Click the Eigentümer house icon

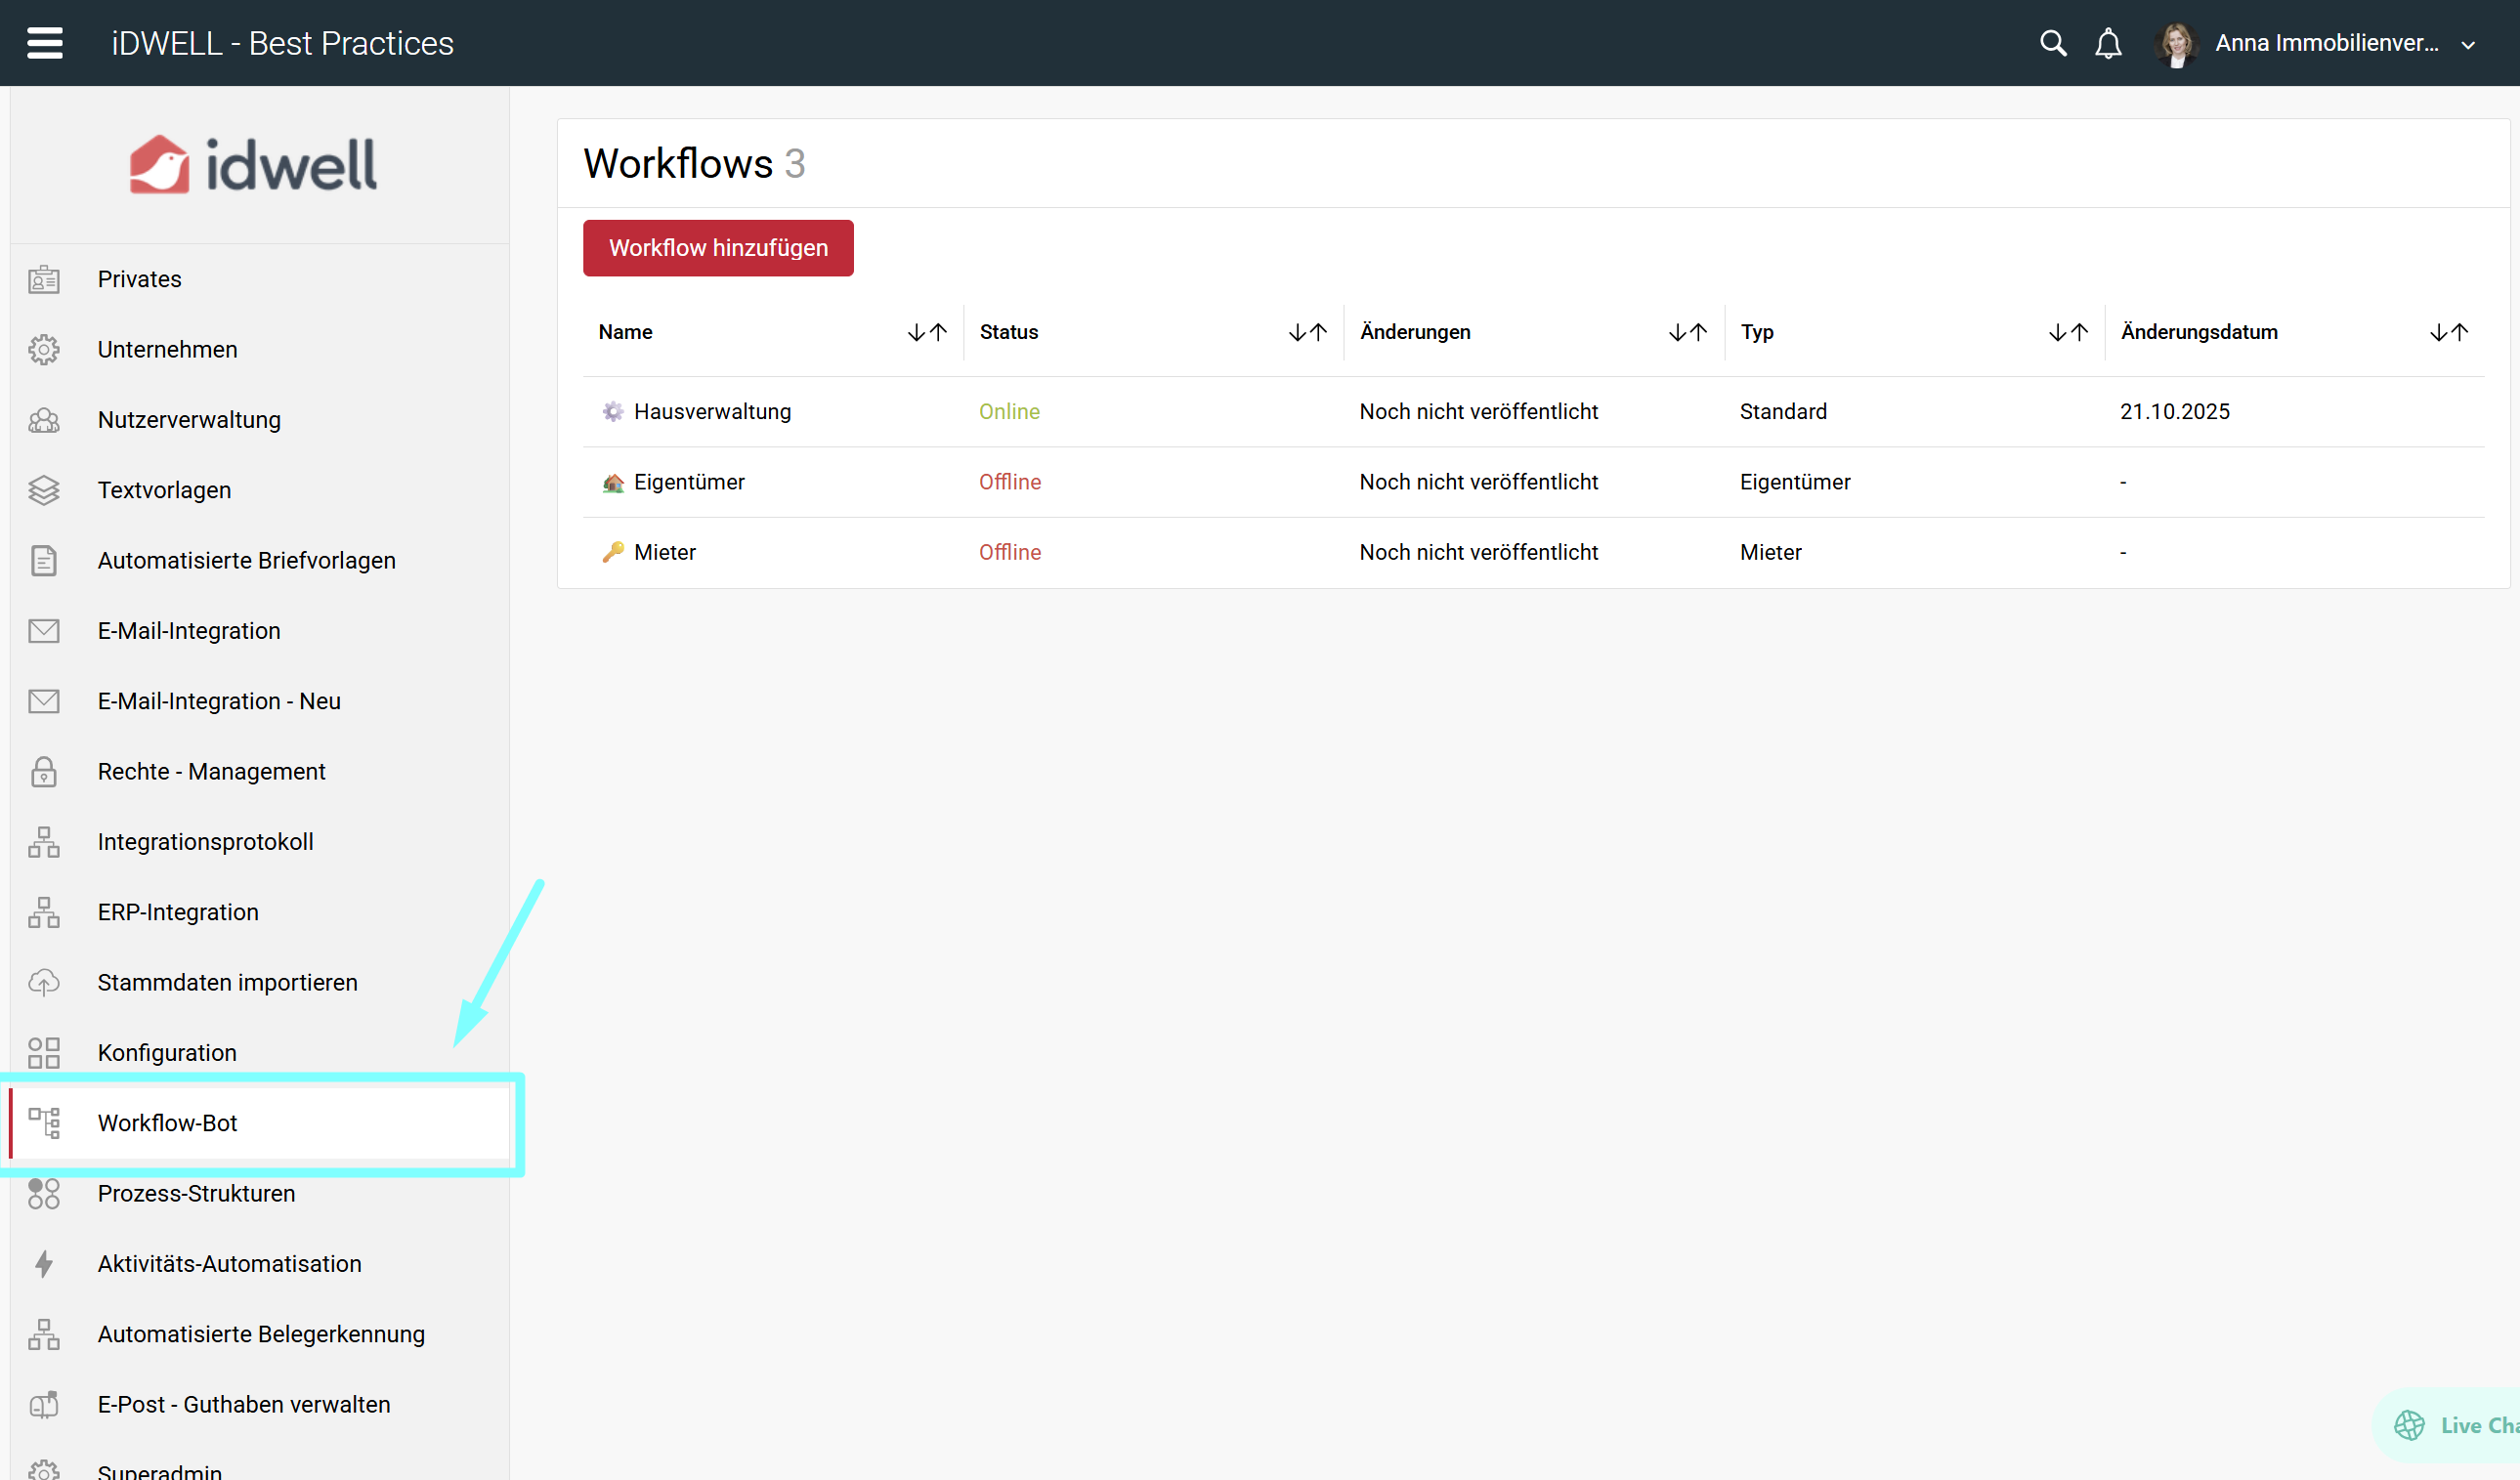[x=612, y=482]
